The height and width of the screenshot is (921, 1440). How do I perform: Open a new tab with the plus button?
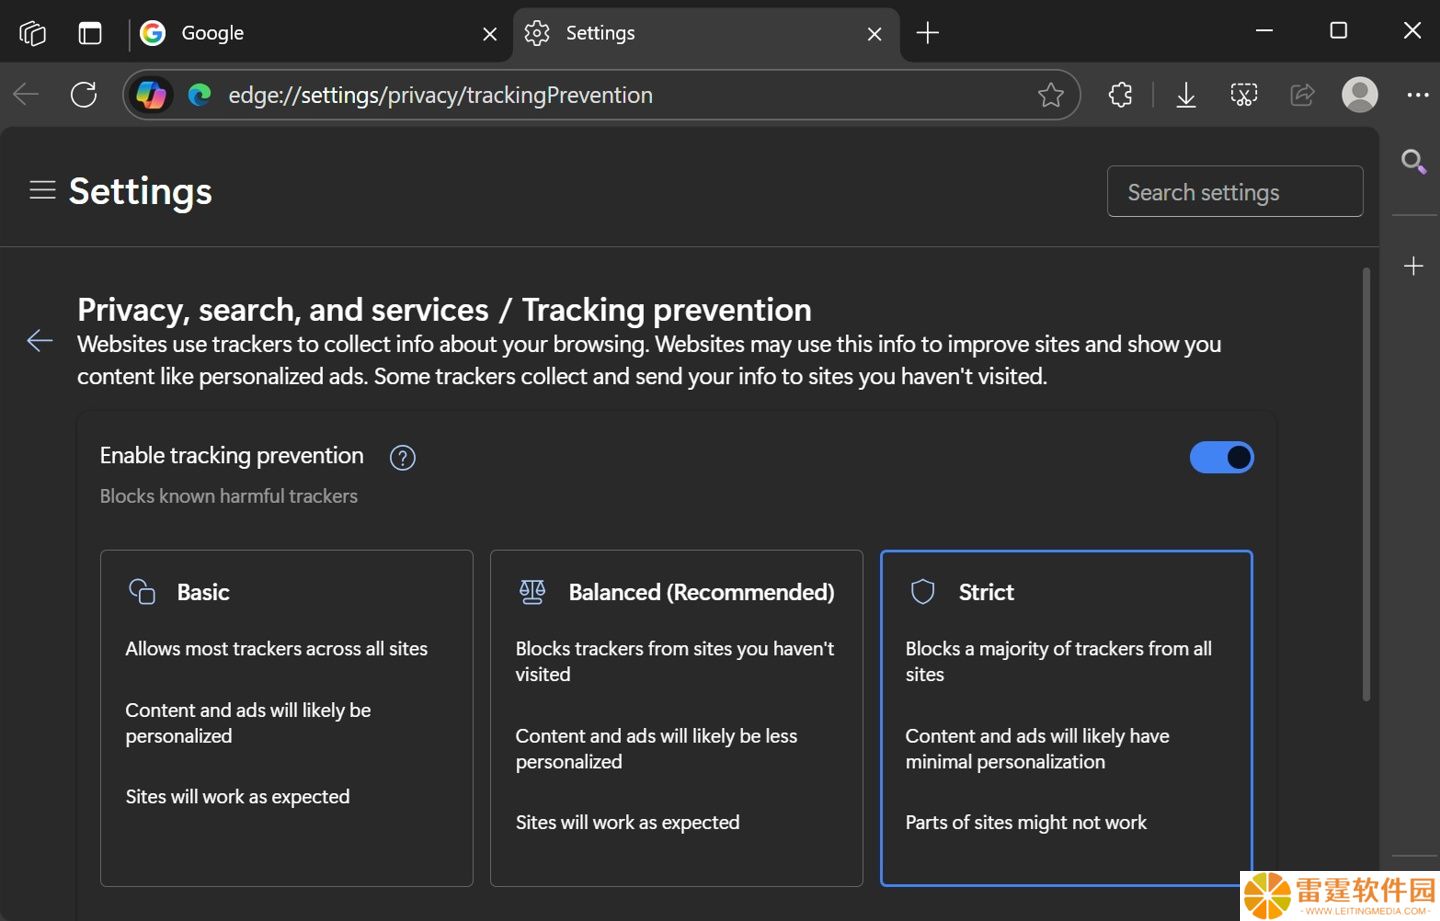[928, 33]
